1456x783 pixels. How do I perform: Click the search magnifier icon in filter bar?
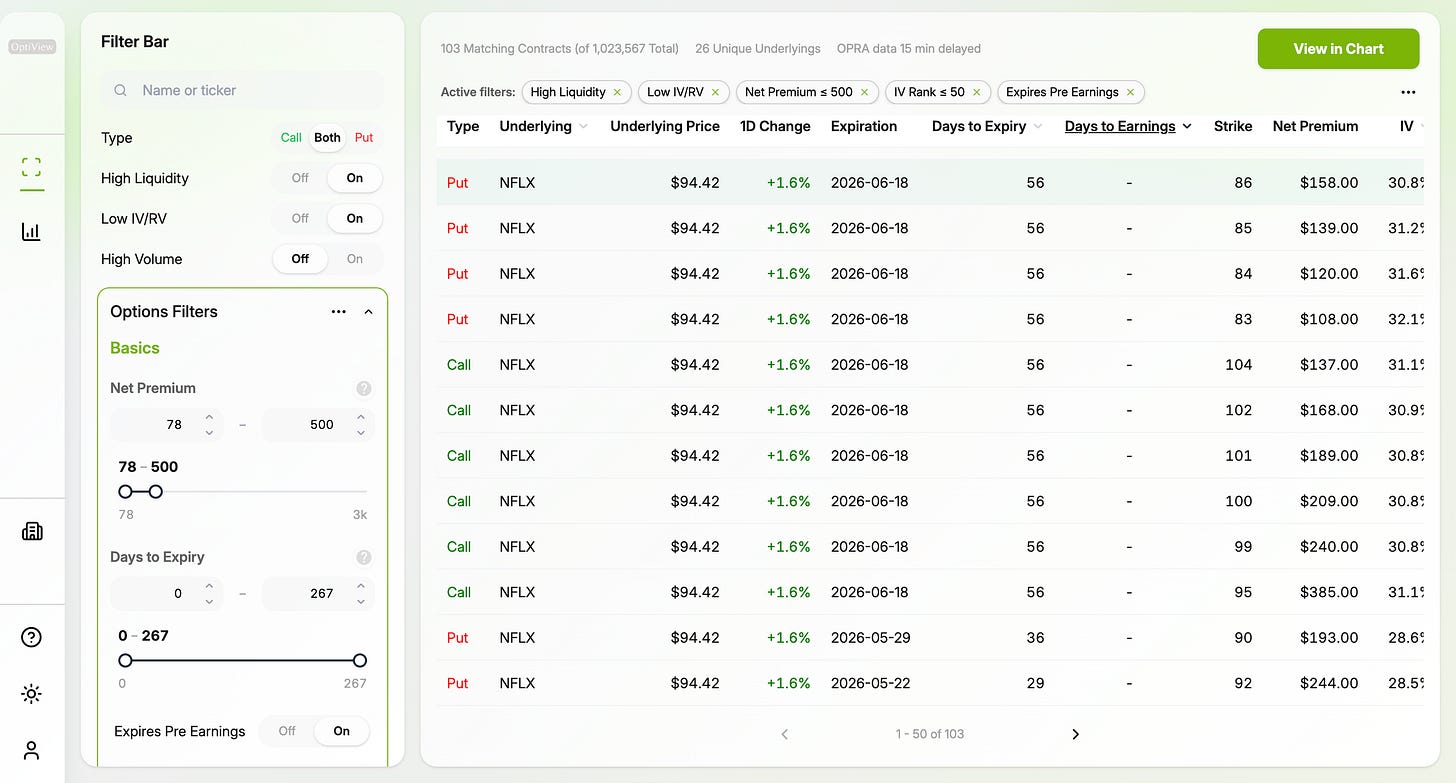[x=121, y=90]
